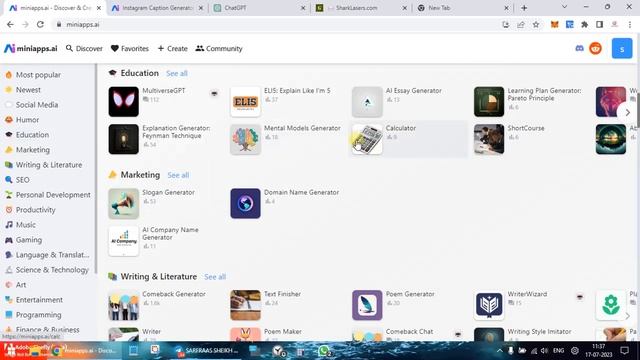Select Writing & Literature sidebar category

48,165
